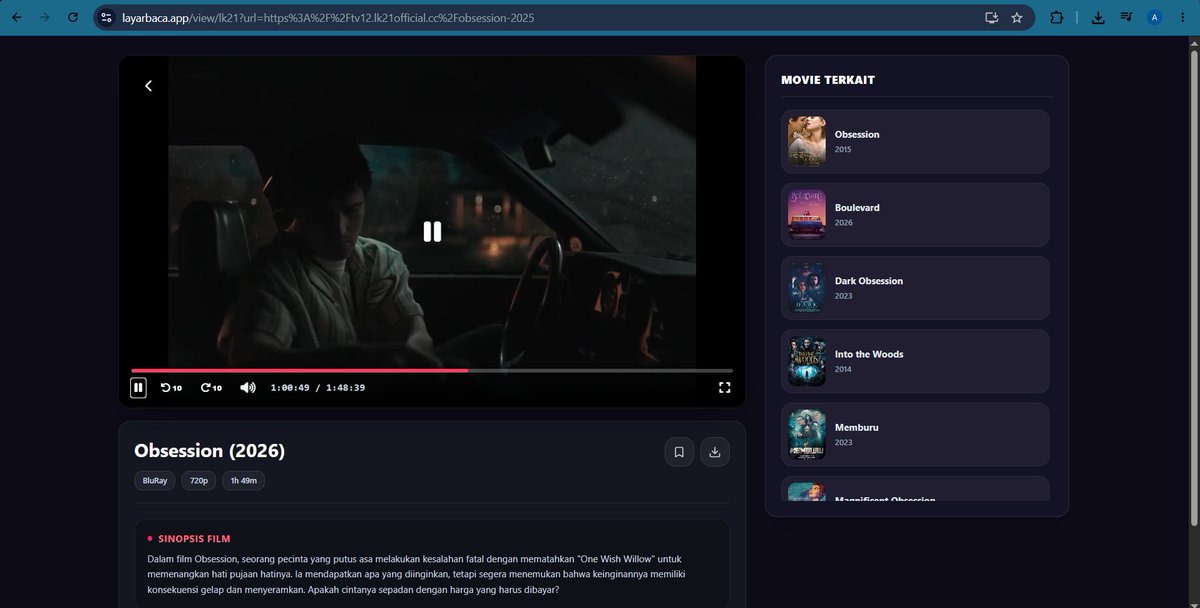Click the 1:00:49 / 1:48:39 time display

(x=318, y=388)
